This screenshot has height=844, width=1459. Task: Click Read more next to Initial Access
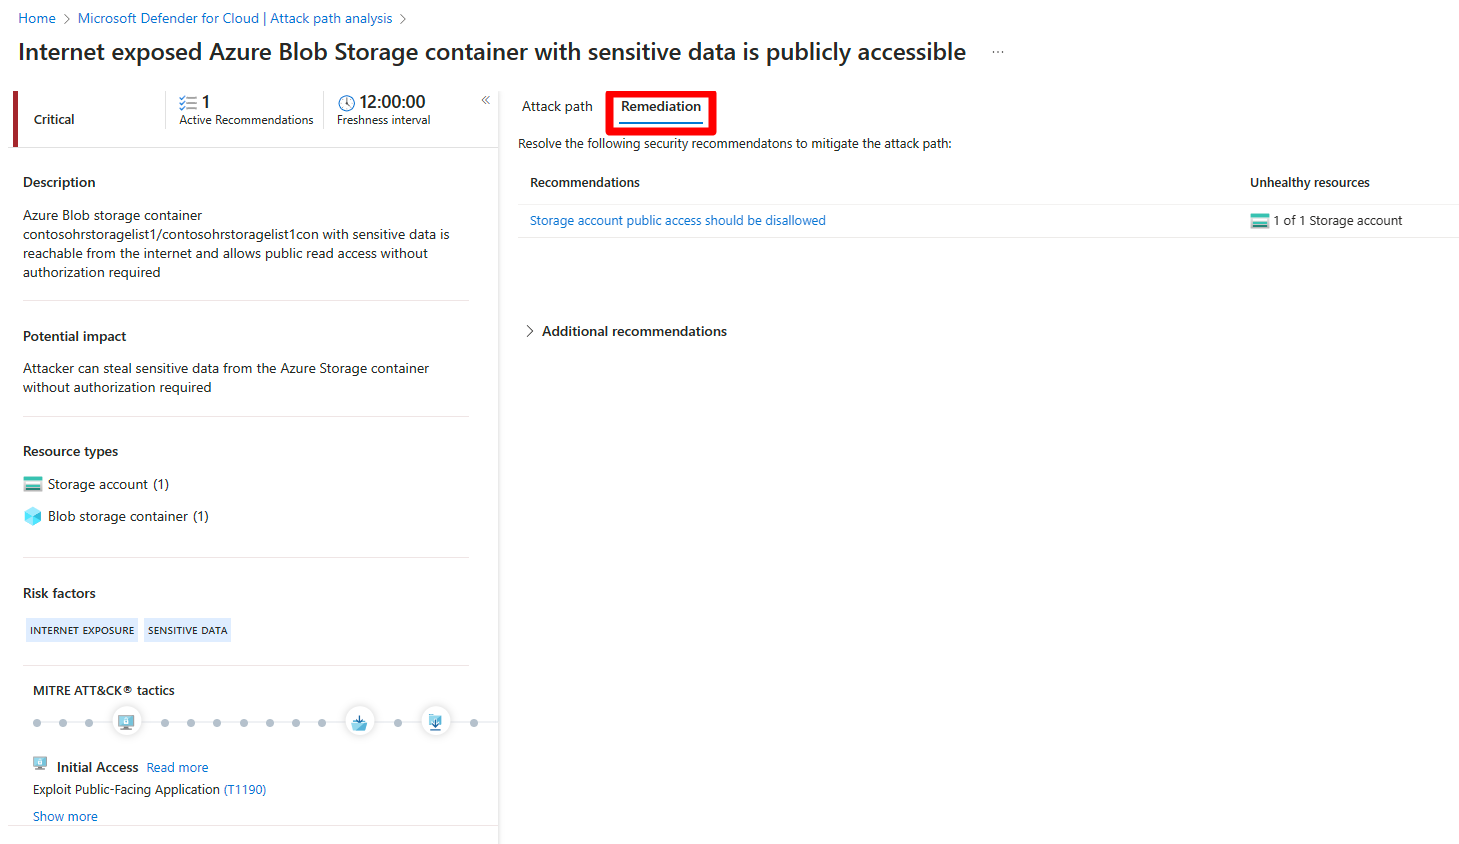[x=178, y=768]
